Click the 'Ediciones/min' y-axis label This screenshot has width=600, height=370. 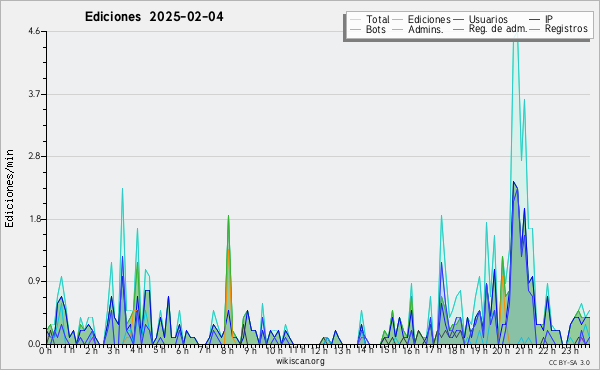9,188
